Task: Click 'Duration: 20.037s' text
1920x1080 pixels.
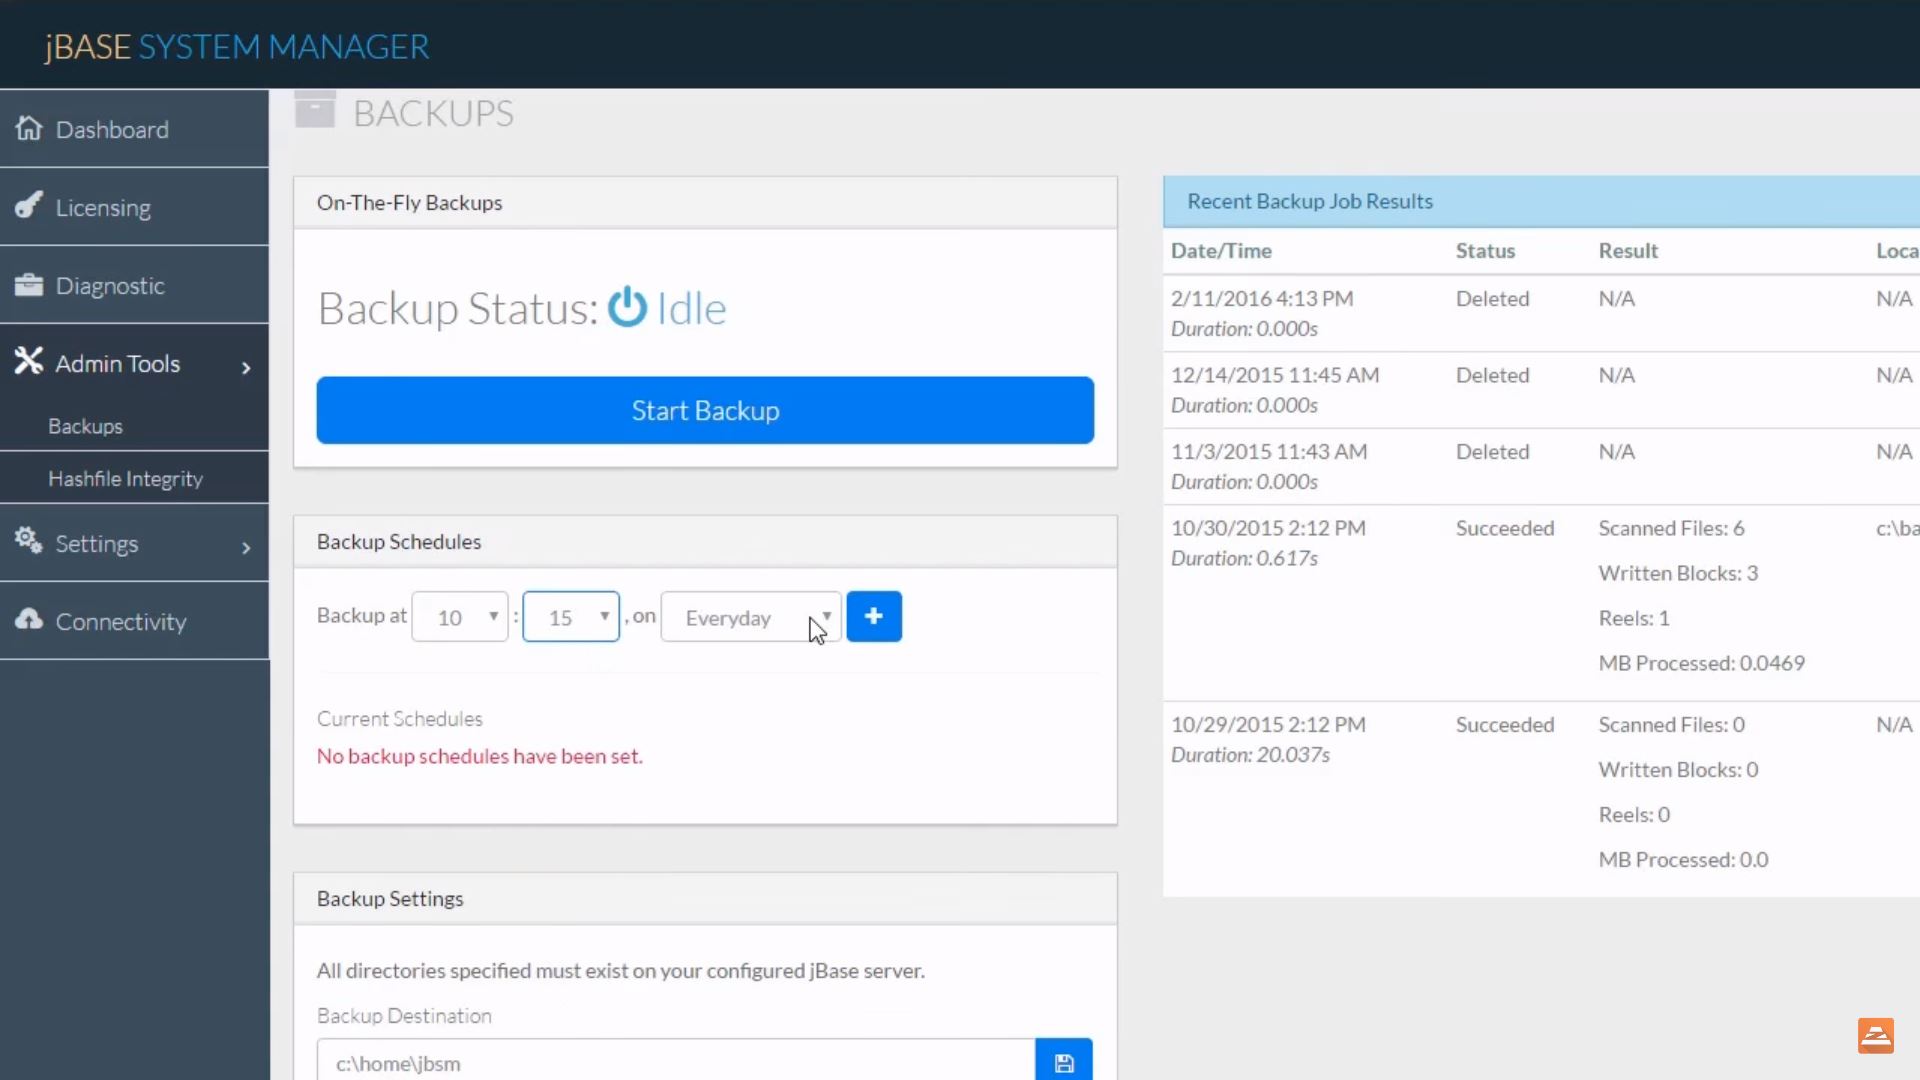Action: (1250, 755)
